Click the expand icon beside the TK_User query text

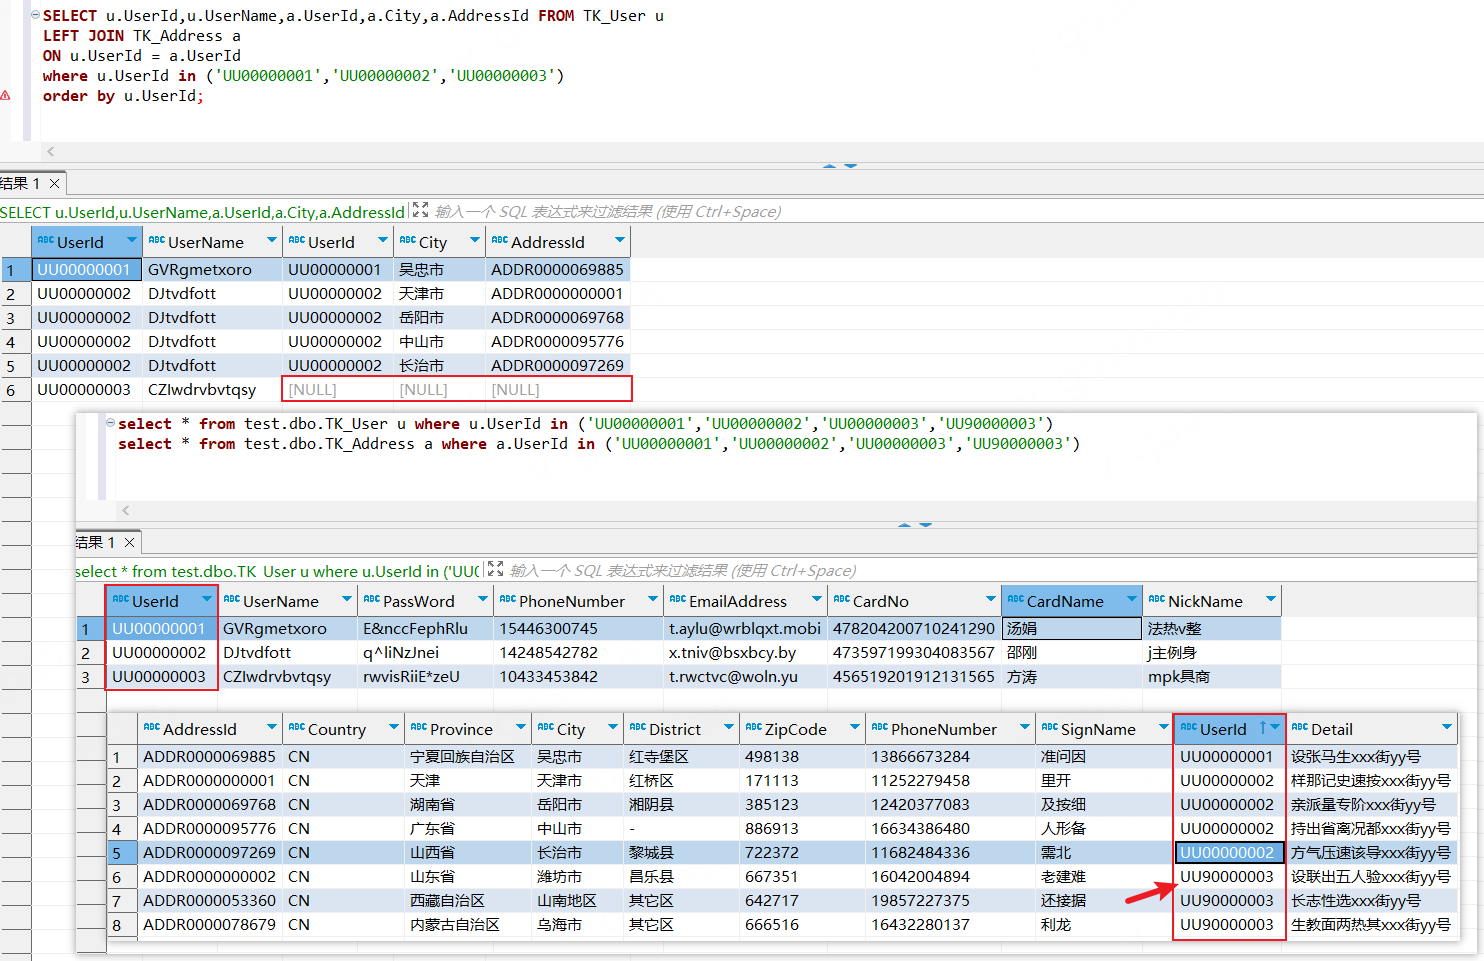(495, 570)
